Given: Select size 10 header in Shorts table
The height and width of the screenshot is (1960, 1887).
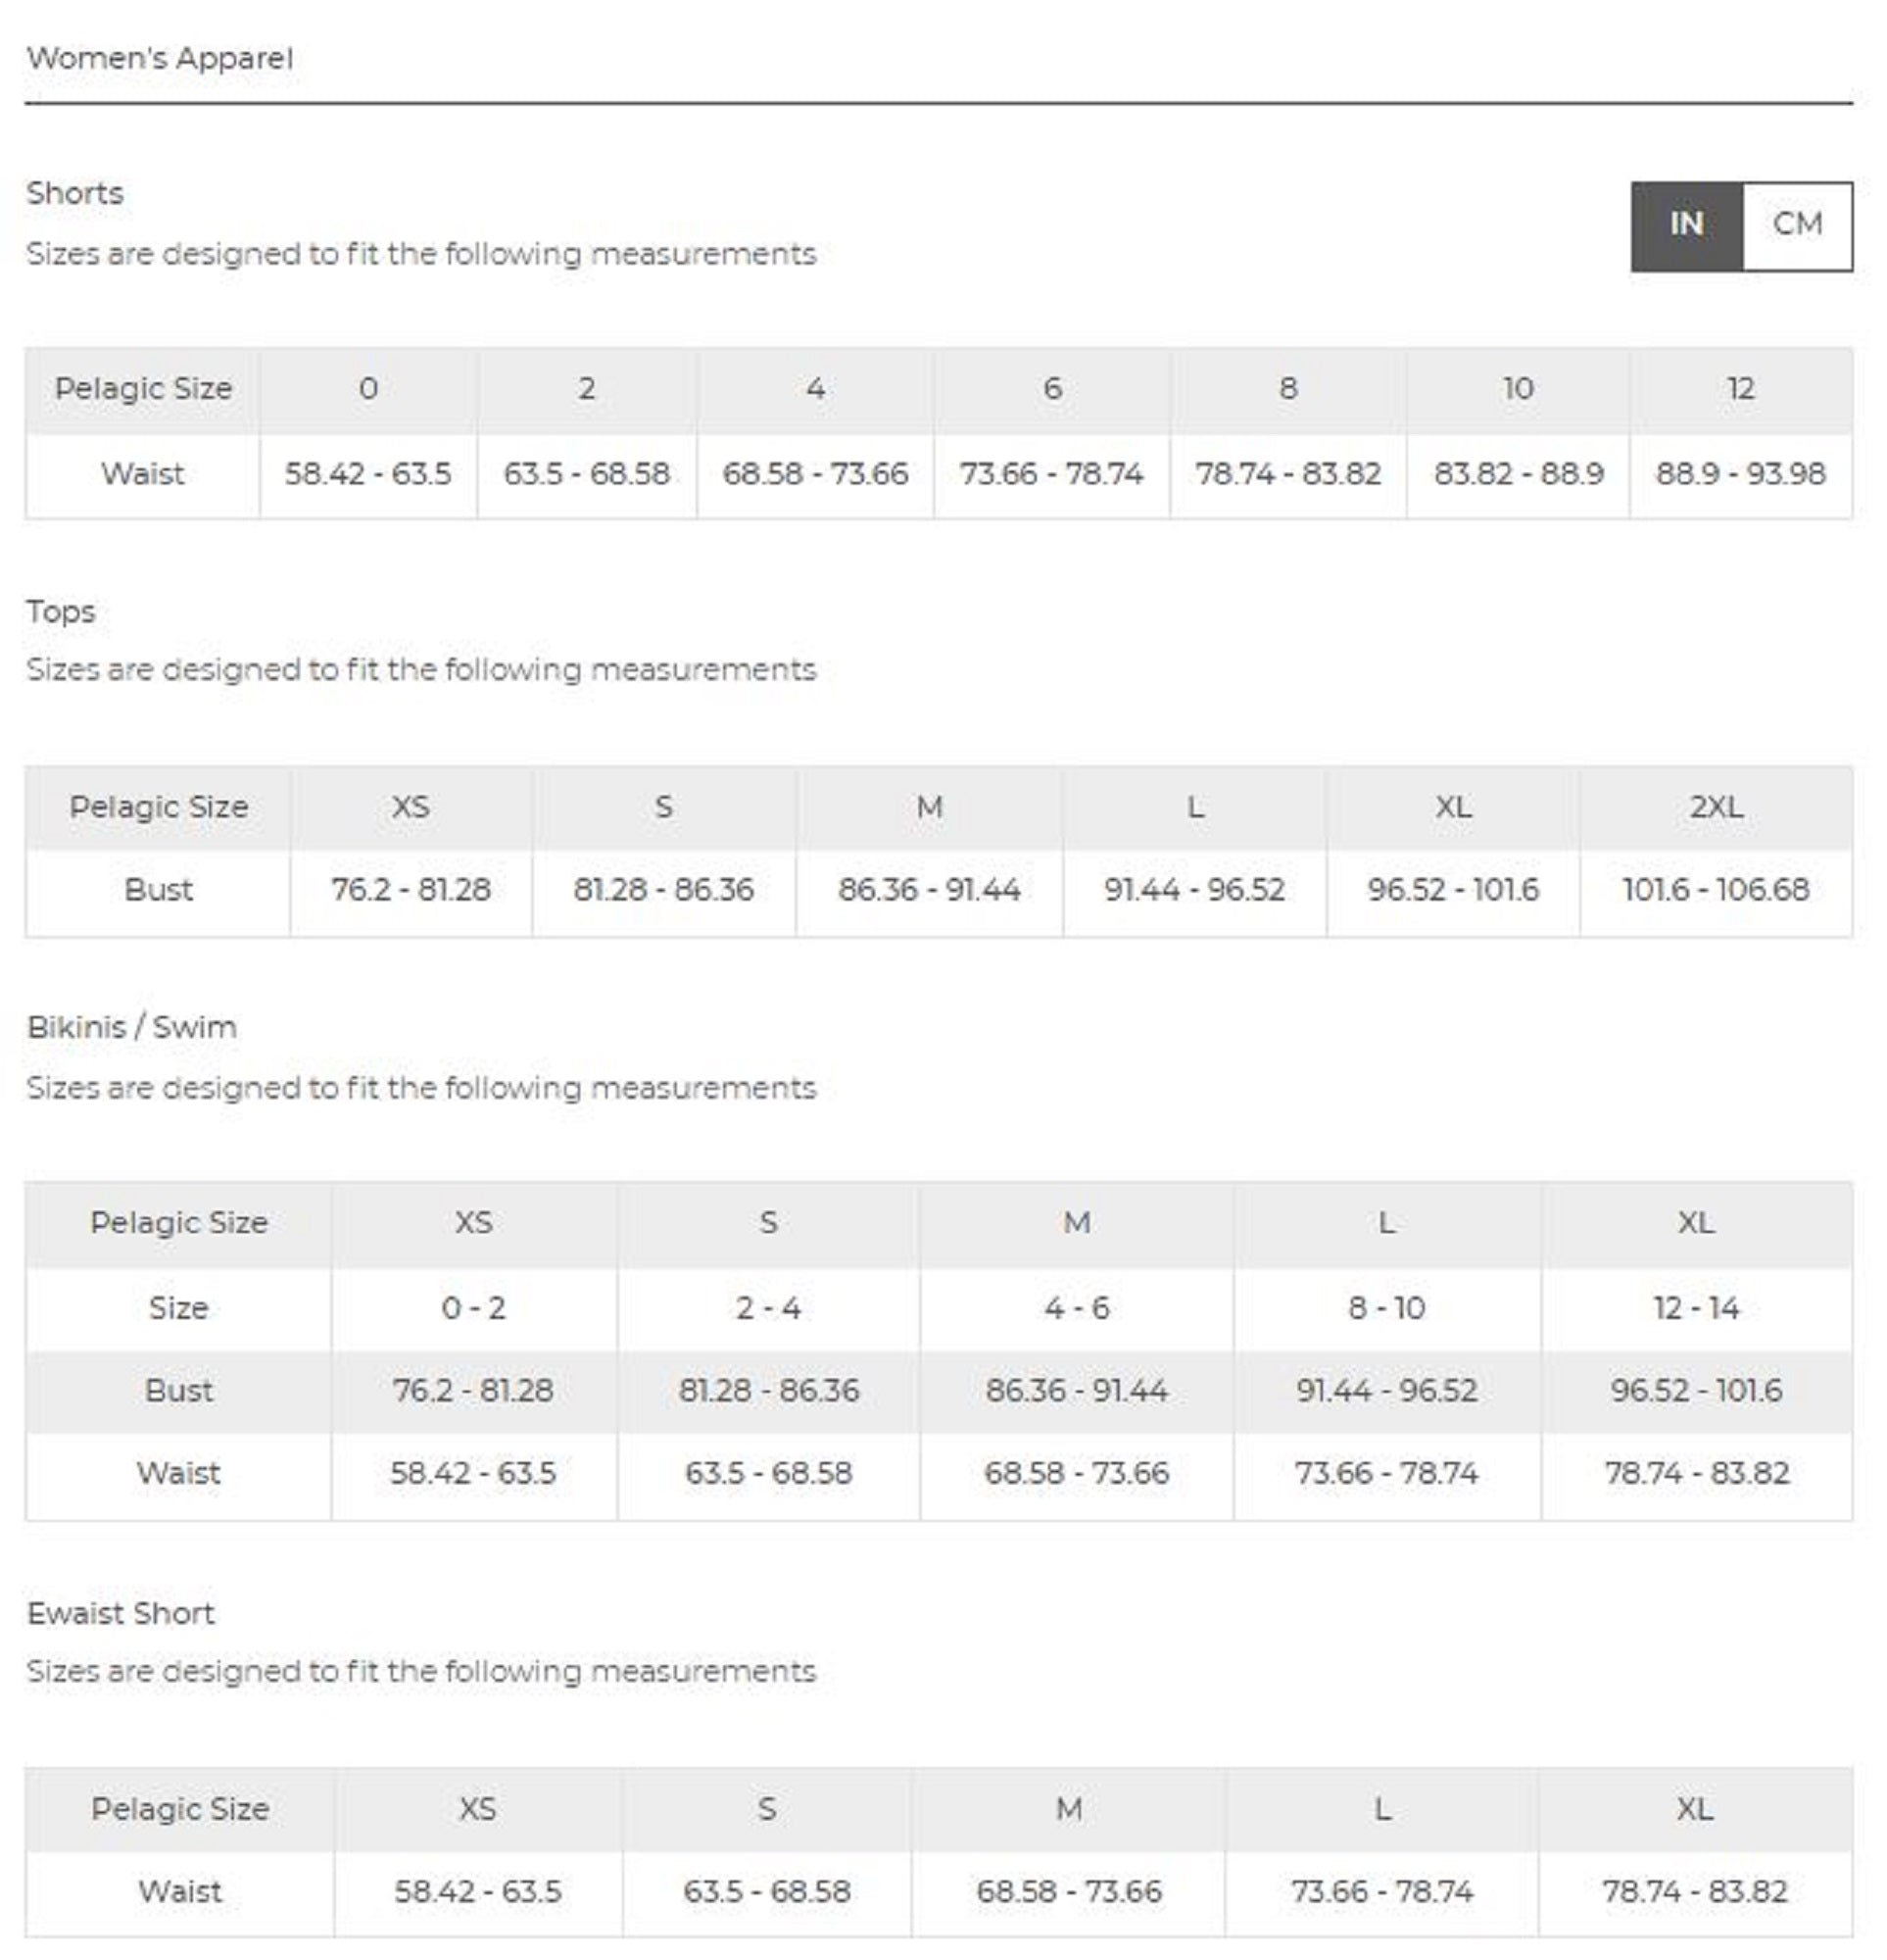Looking at the screenshot, I should click(1518, 389).
